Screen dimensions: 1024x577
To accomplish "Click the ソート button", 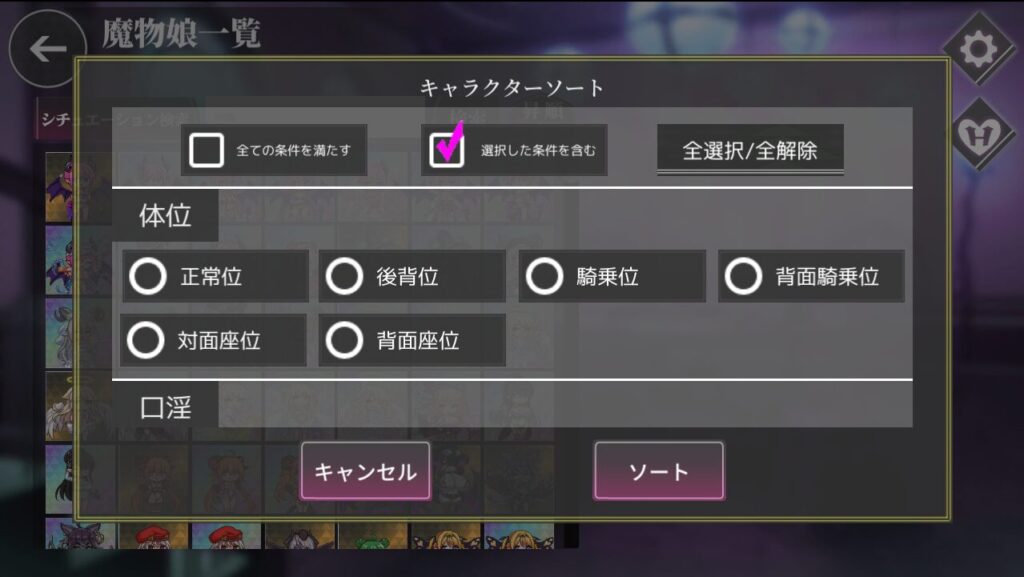I will [x=659, y=471].
